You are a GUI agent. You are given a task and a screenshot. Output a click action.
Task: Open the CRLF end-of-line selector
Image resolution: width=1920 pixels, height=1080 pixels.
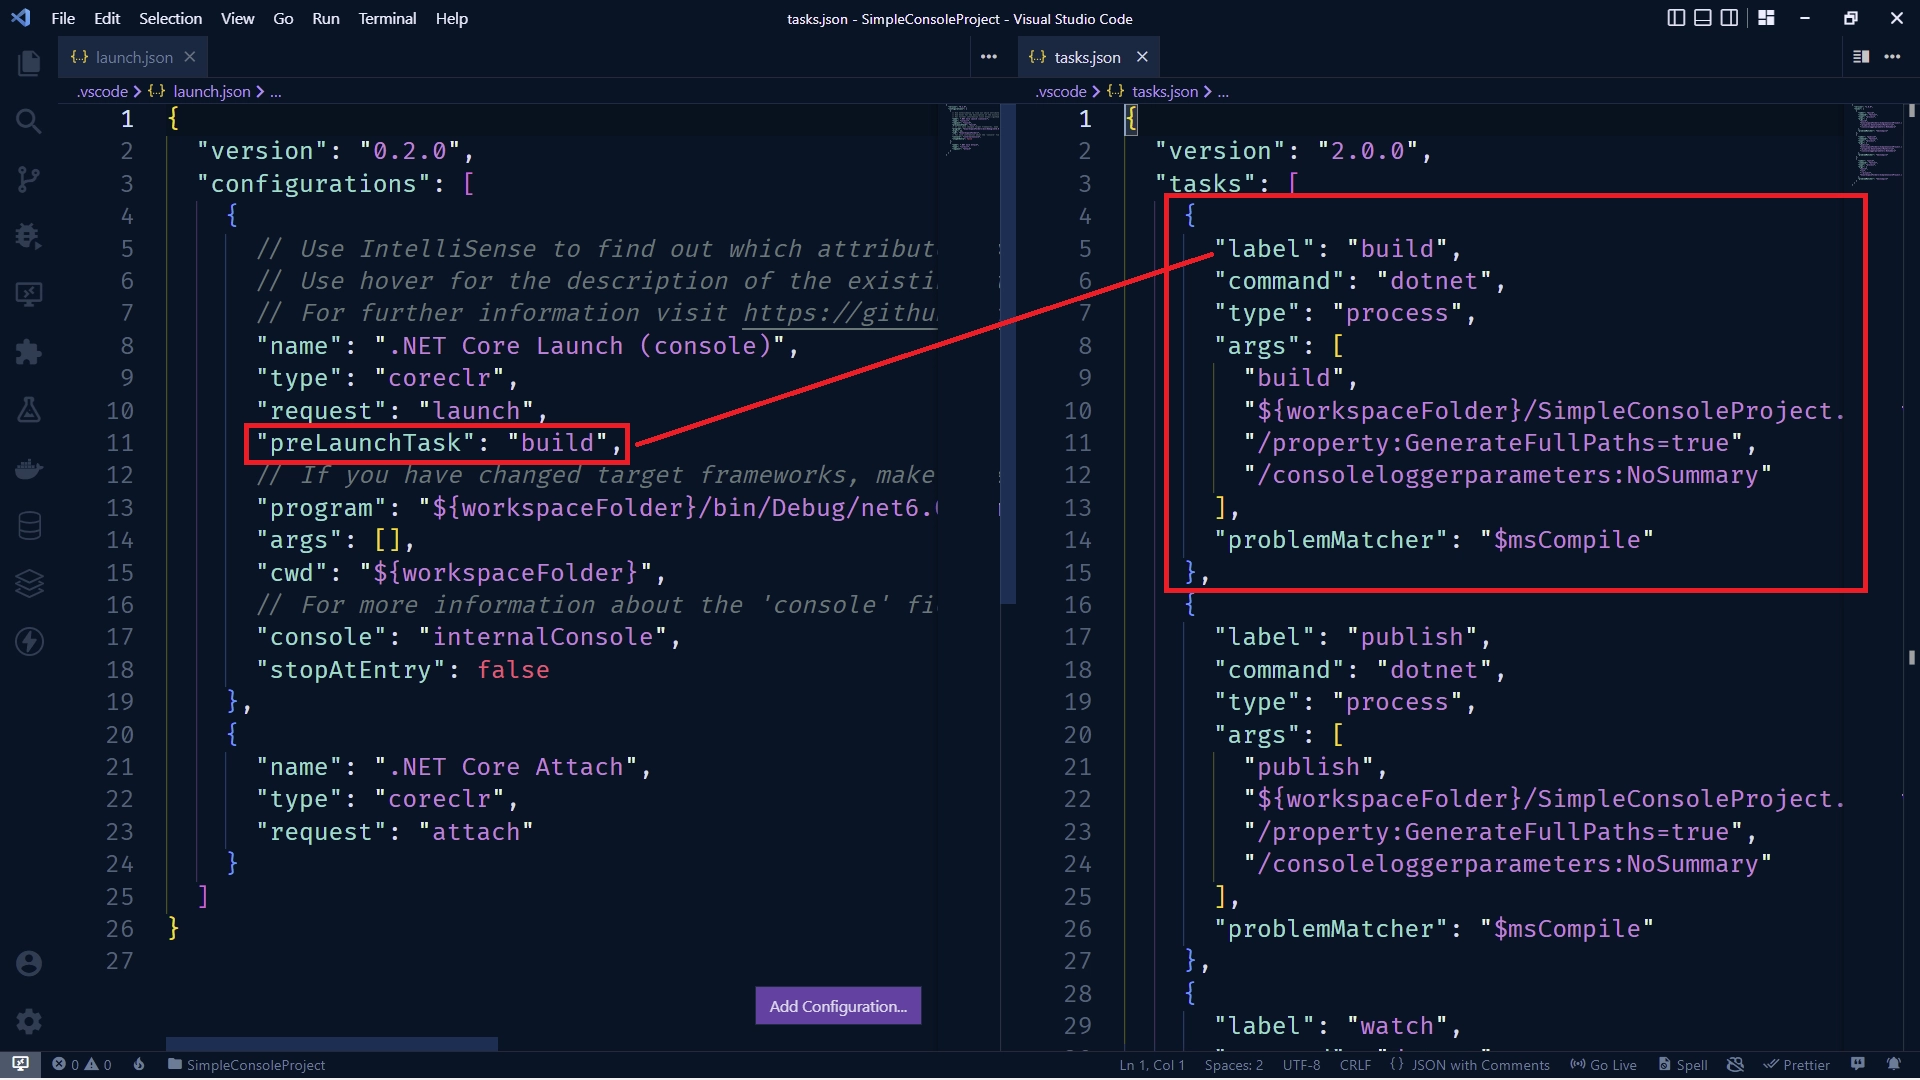click(x=1355, y=1065)
